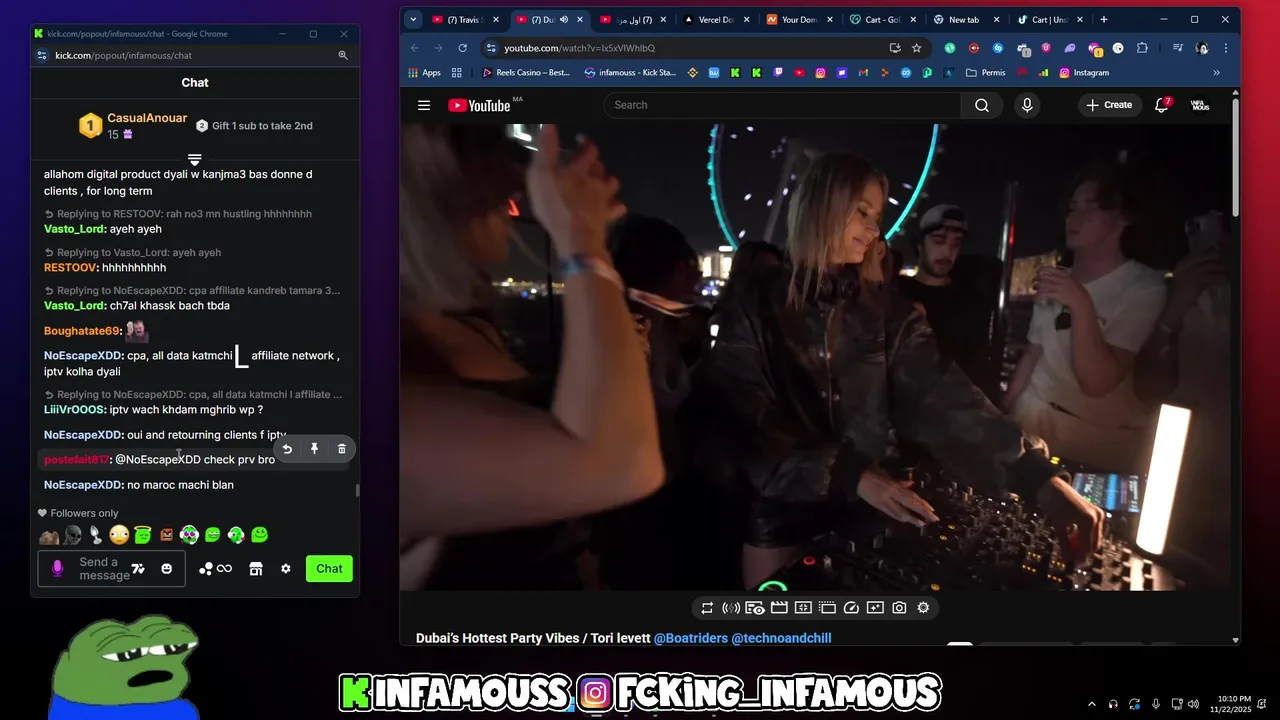The height and width of the screenshot is (720, 1280).
Task: Click the youtube.com address bar
Action: (690, 48)
